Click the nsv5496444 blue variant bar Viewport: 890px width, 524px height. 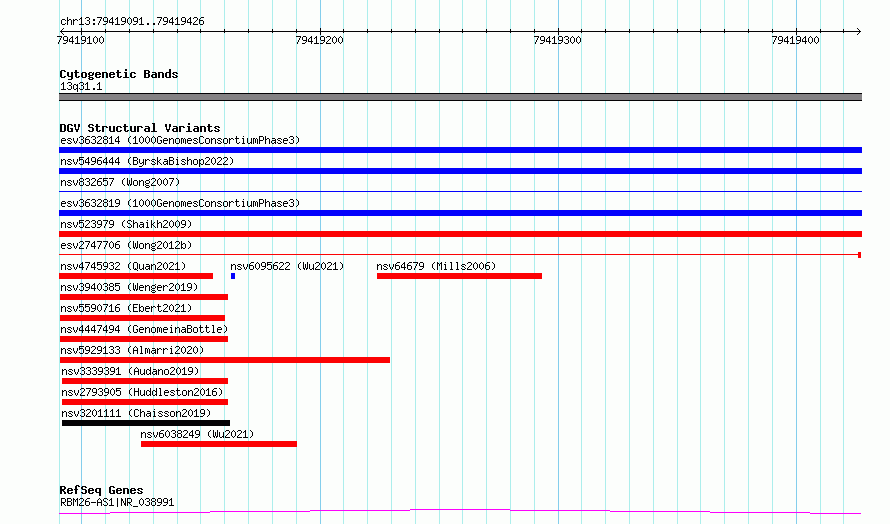[460, 171]
